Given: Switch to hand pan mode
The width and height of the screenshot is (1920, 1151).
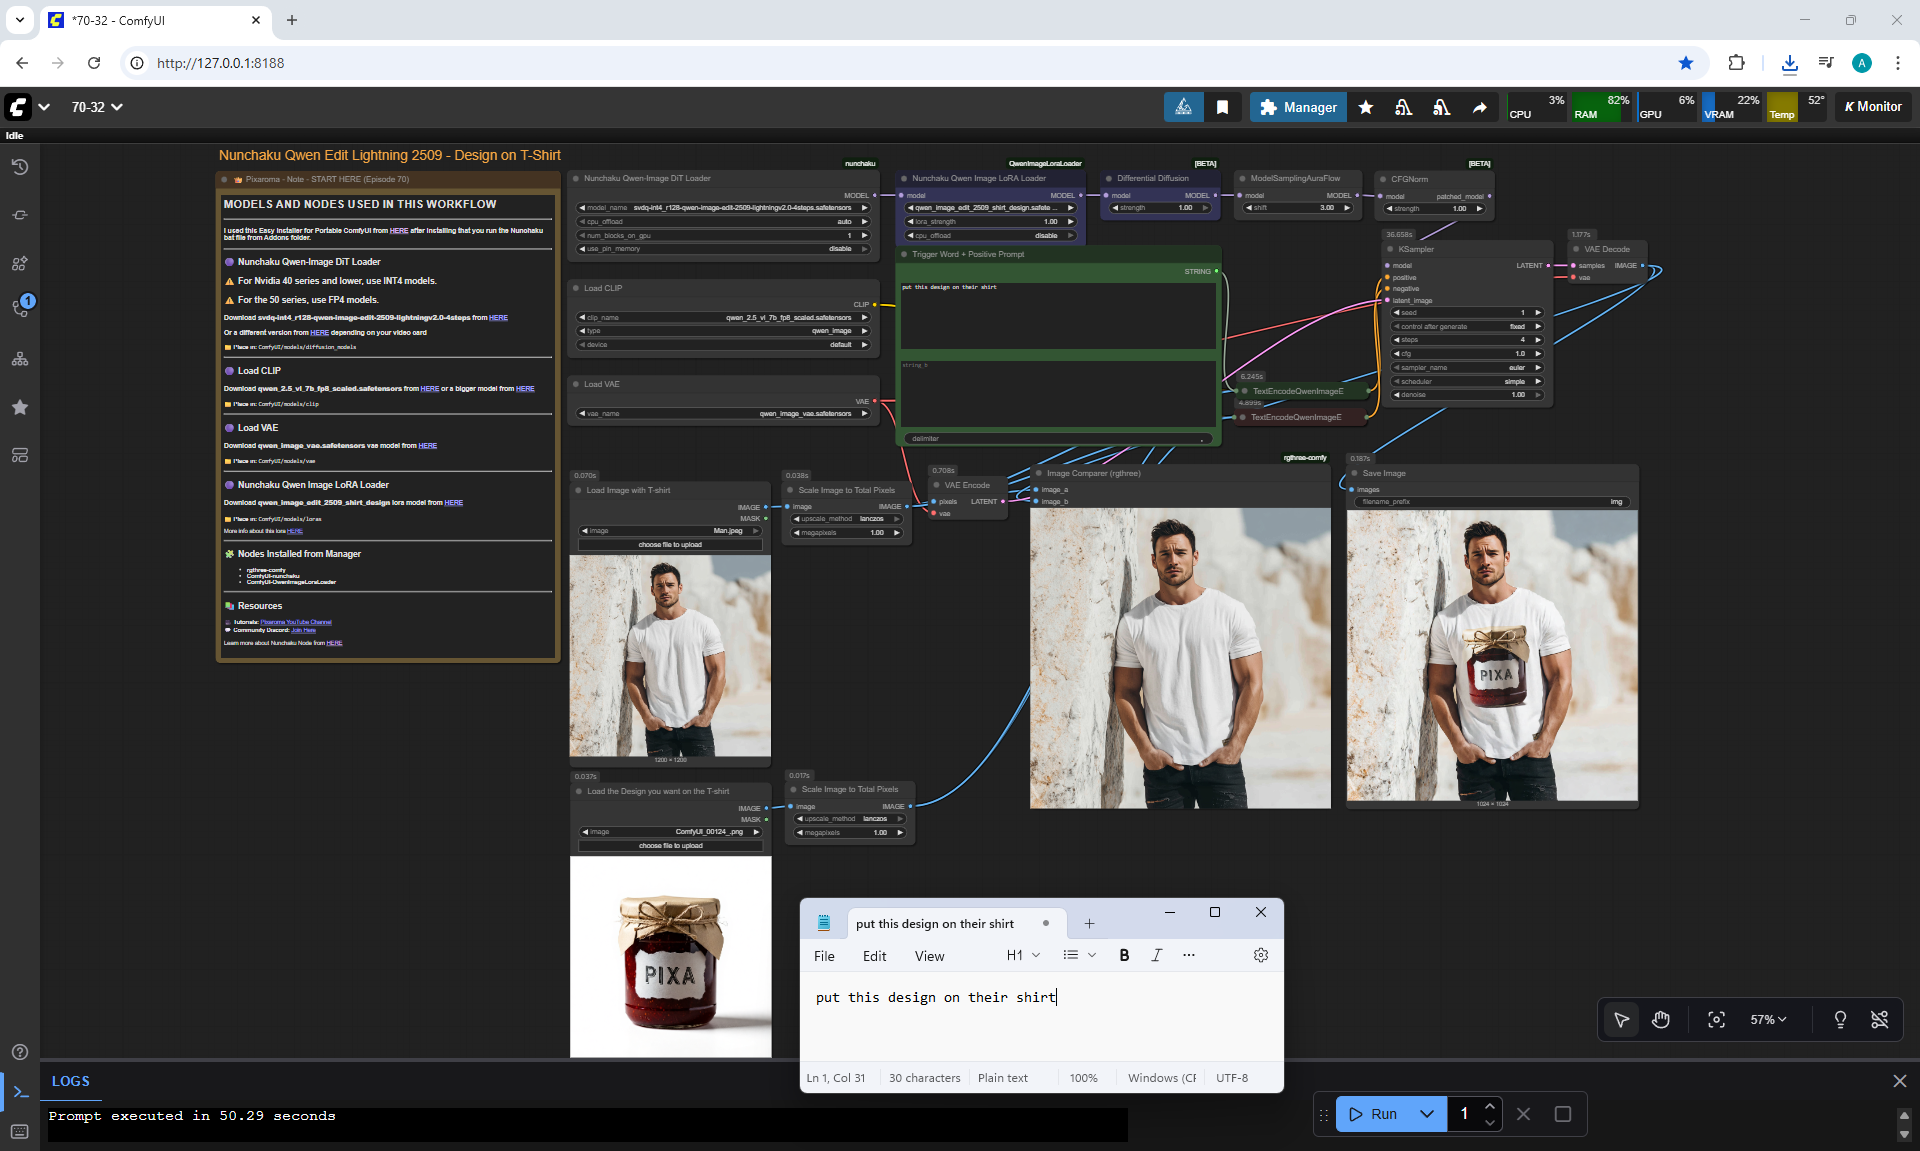Looking at the screenshot, I should coord(1661,1020).
